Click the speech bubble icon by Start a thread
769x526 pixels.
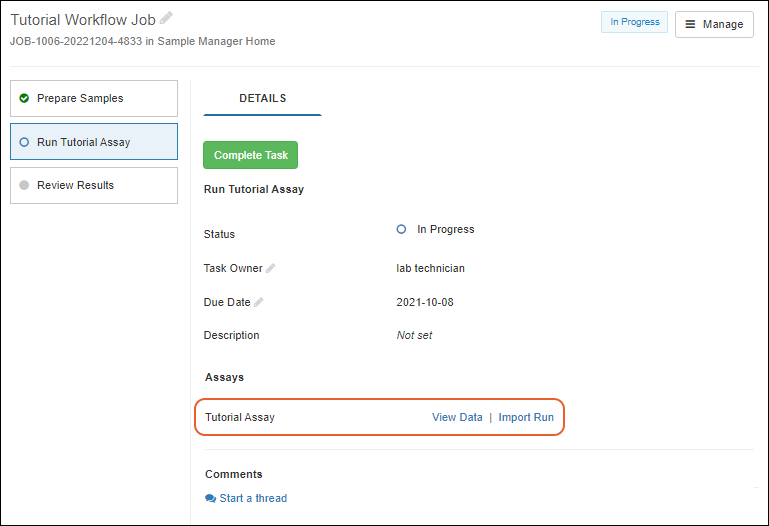click(210, 498)
